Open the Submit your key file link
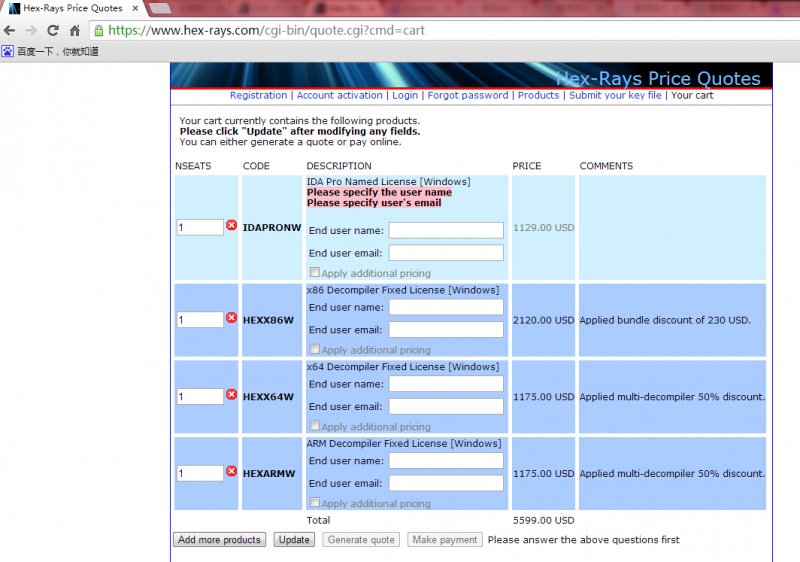 (x=615, y=95)
